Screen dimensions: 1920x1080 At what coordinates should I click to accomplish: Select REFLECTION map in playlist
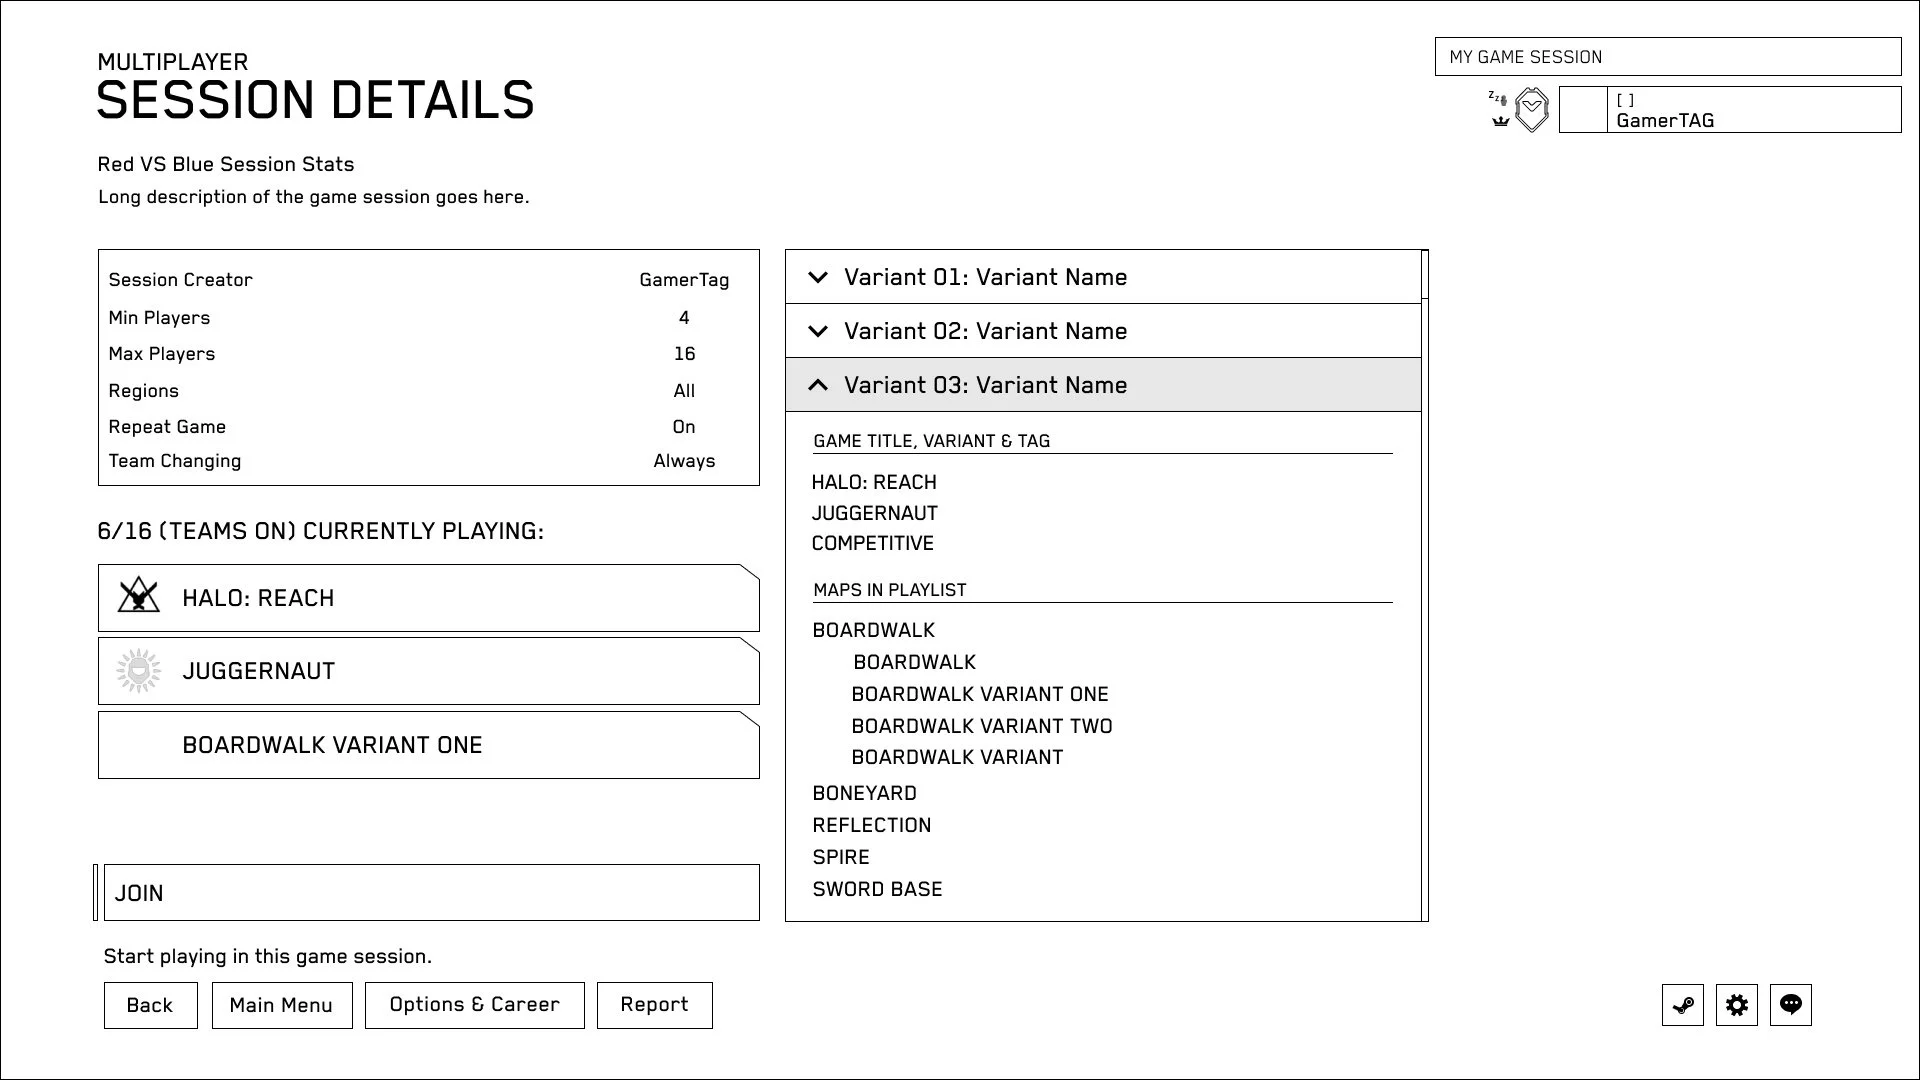point(872,825)
